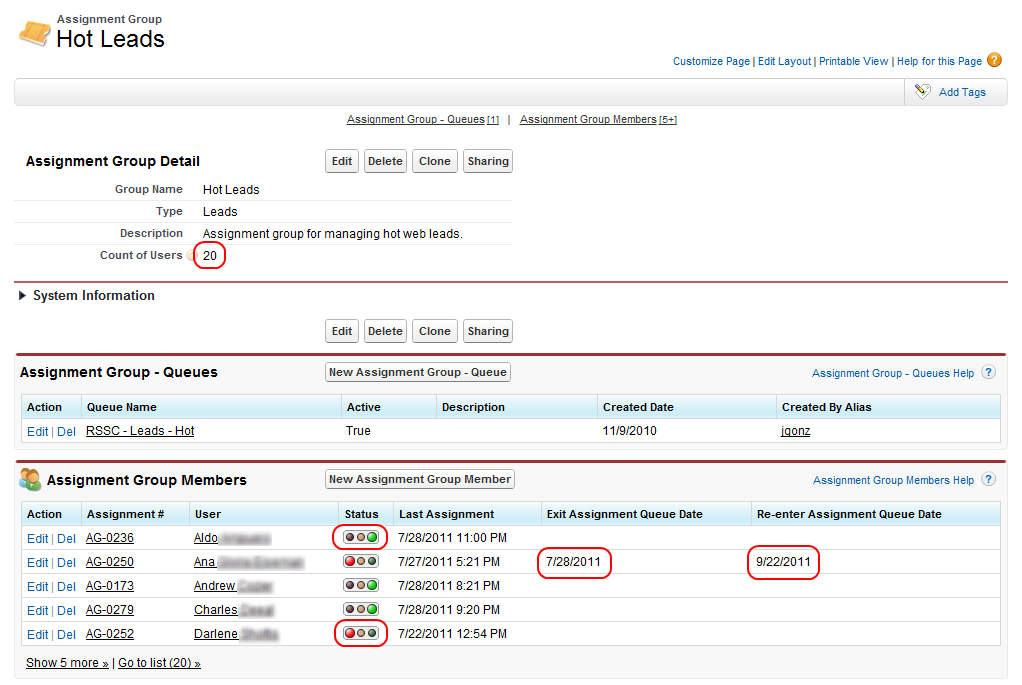Click the jgonz created-by alias link
1022x685 pixels.
[x=795, y=430]
